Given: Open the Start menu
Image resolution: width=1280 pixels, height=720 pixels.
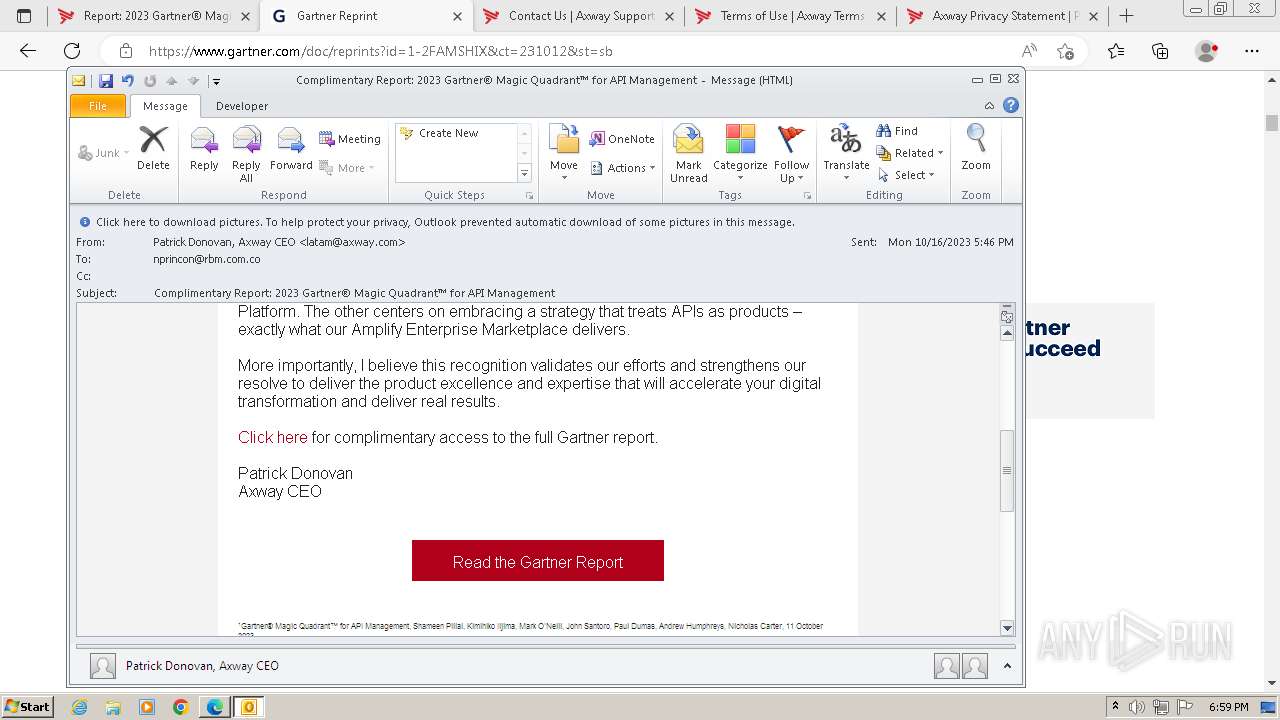Looking at the screenshot, I should coord(27,707).
